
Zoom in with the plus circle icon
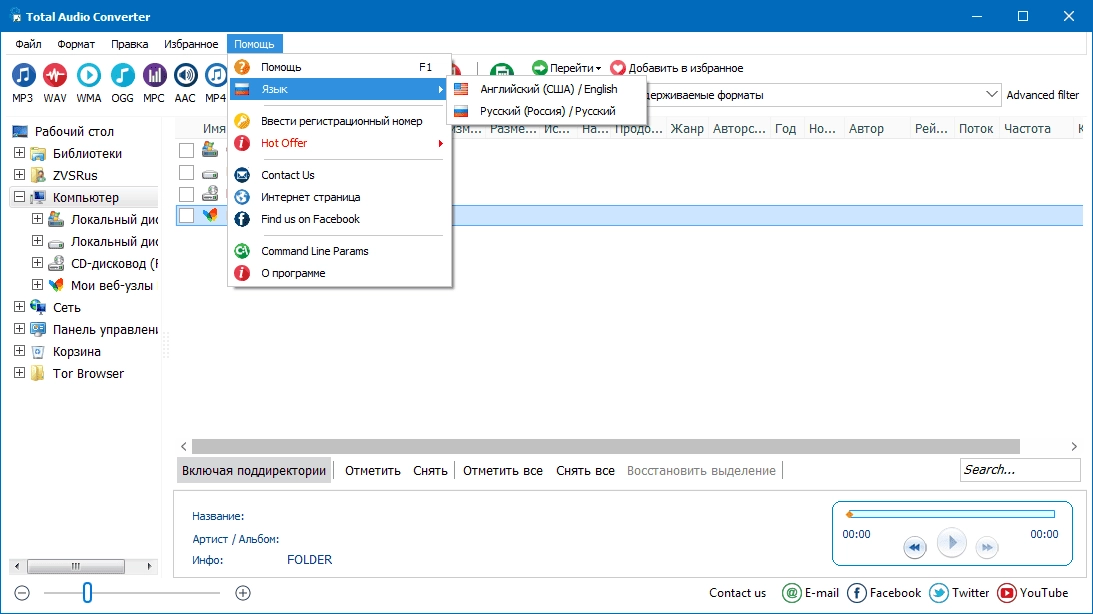click(243, 593)
